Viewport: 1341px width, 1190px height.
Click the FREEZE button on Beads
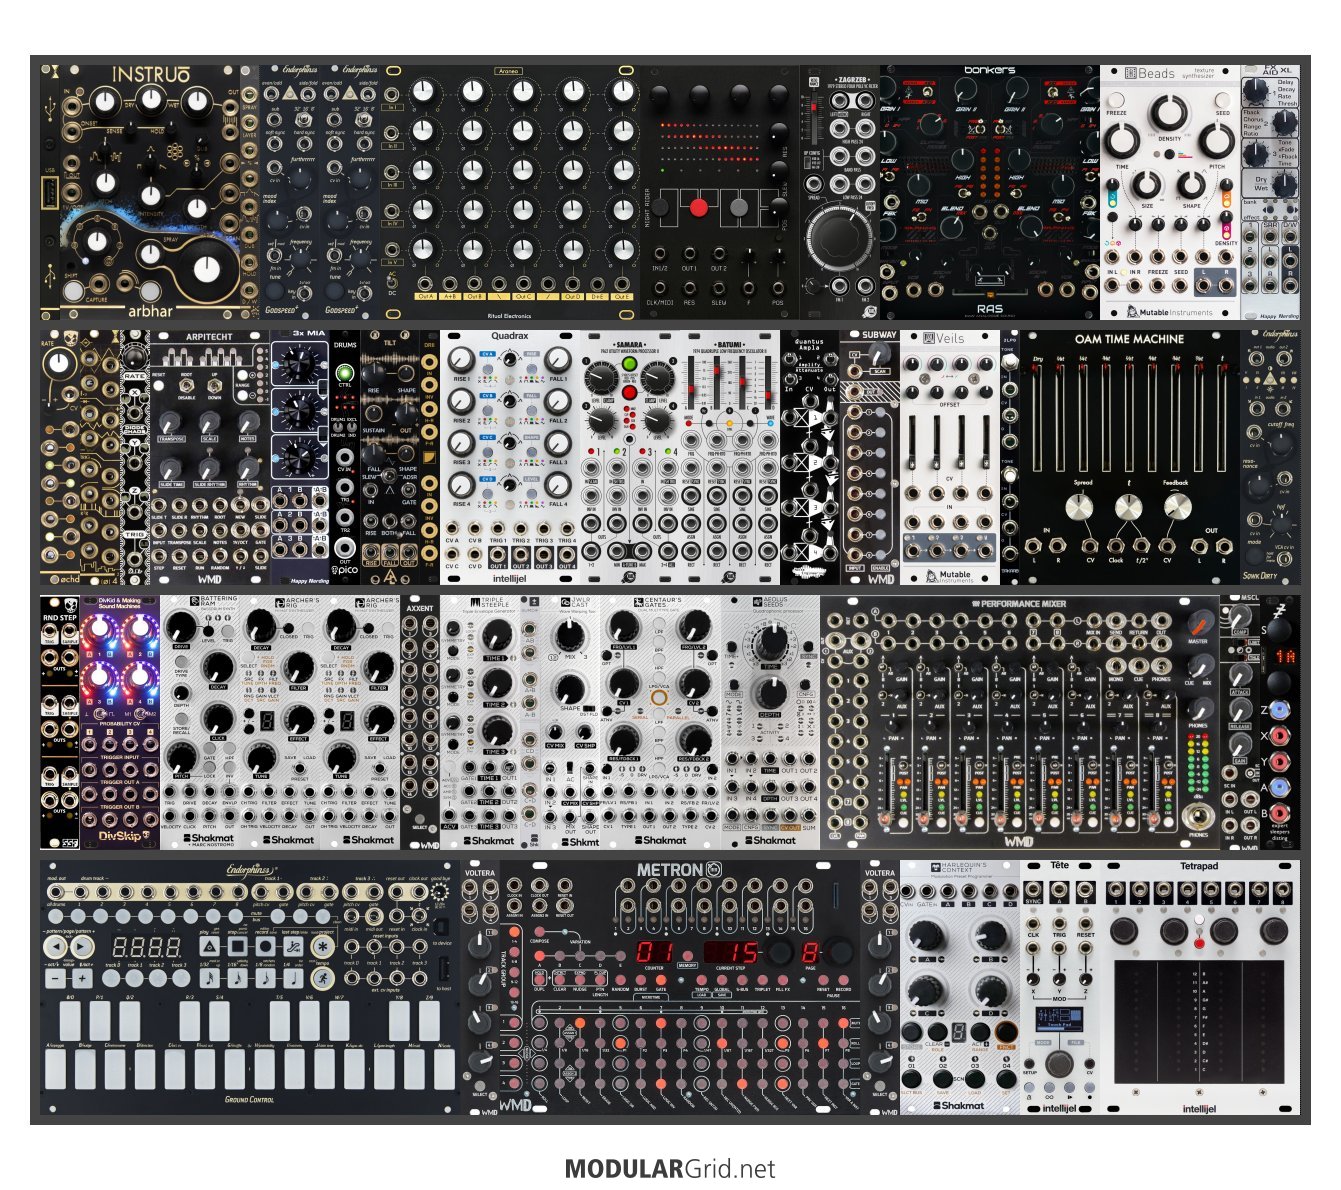[1116, 99]
